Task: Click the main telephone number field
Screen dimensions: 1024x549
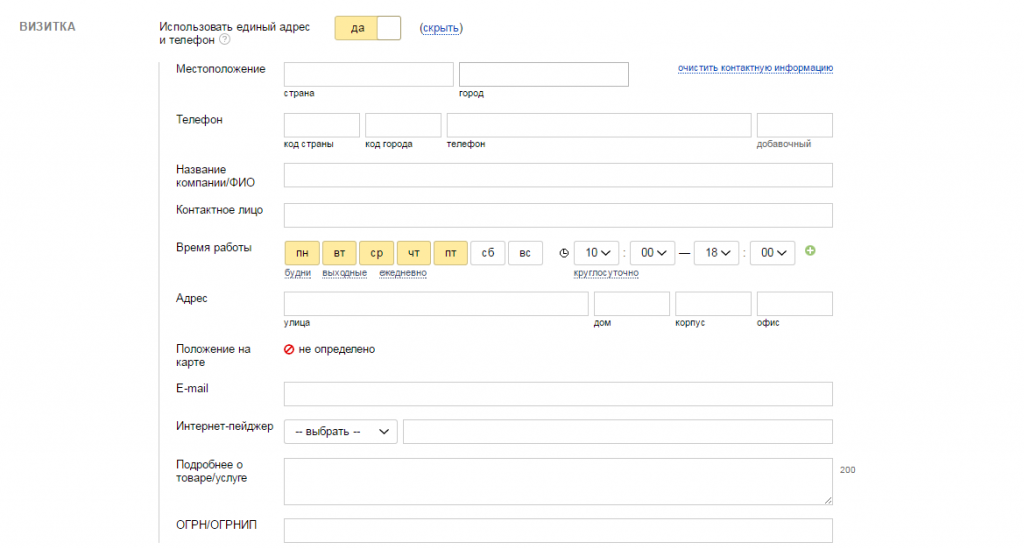Action: click(x=599, y=125)
